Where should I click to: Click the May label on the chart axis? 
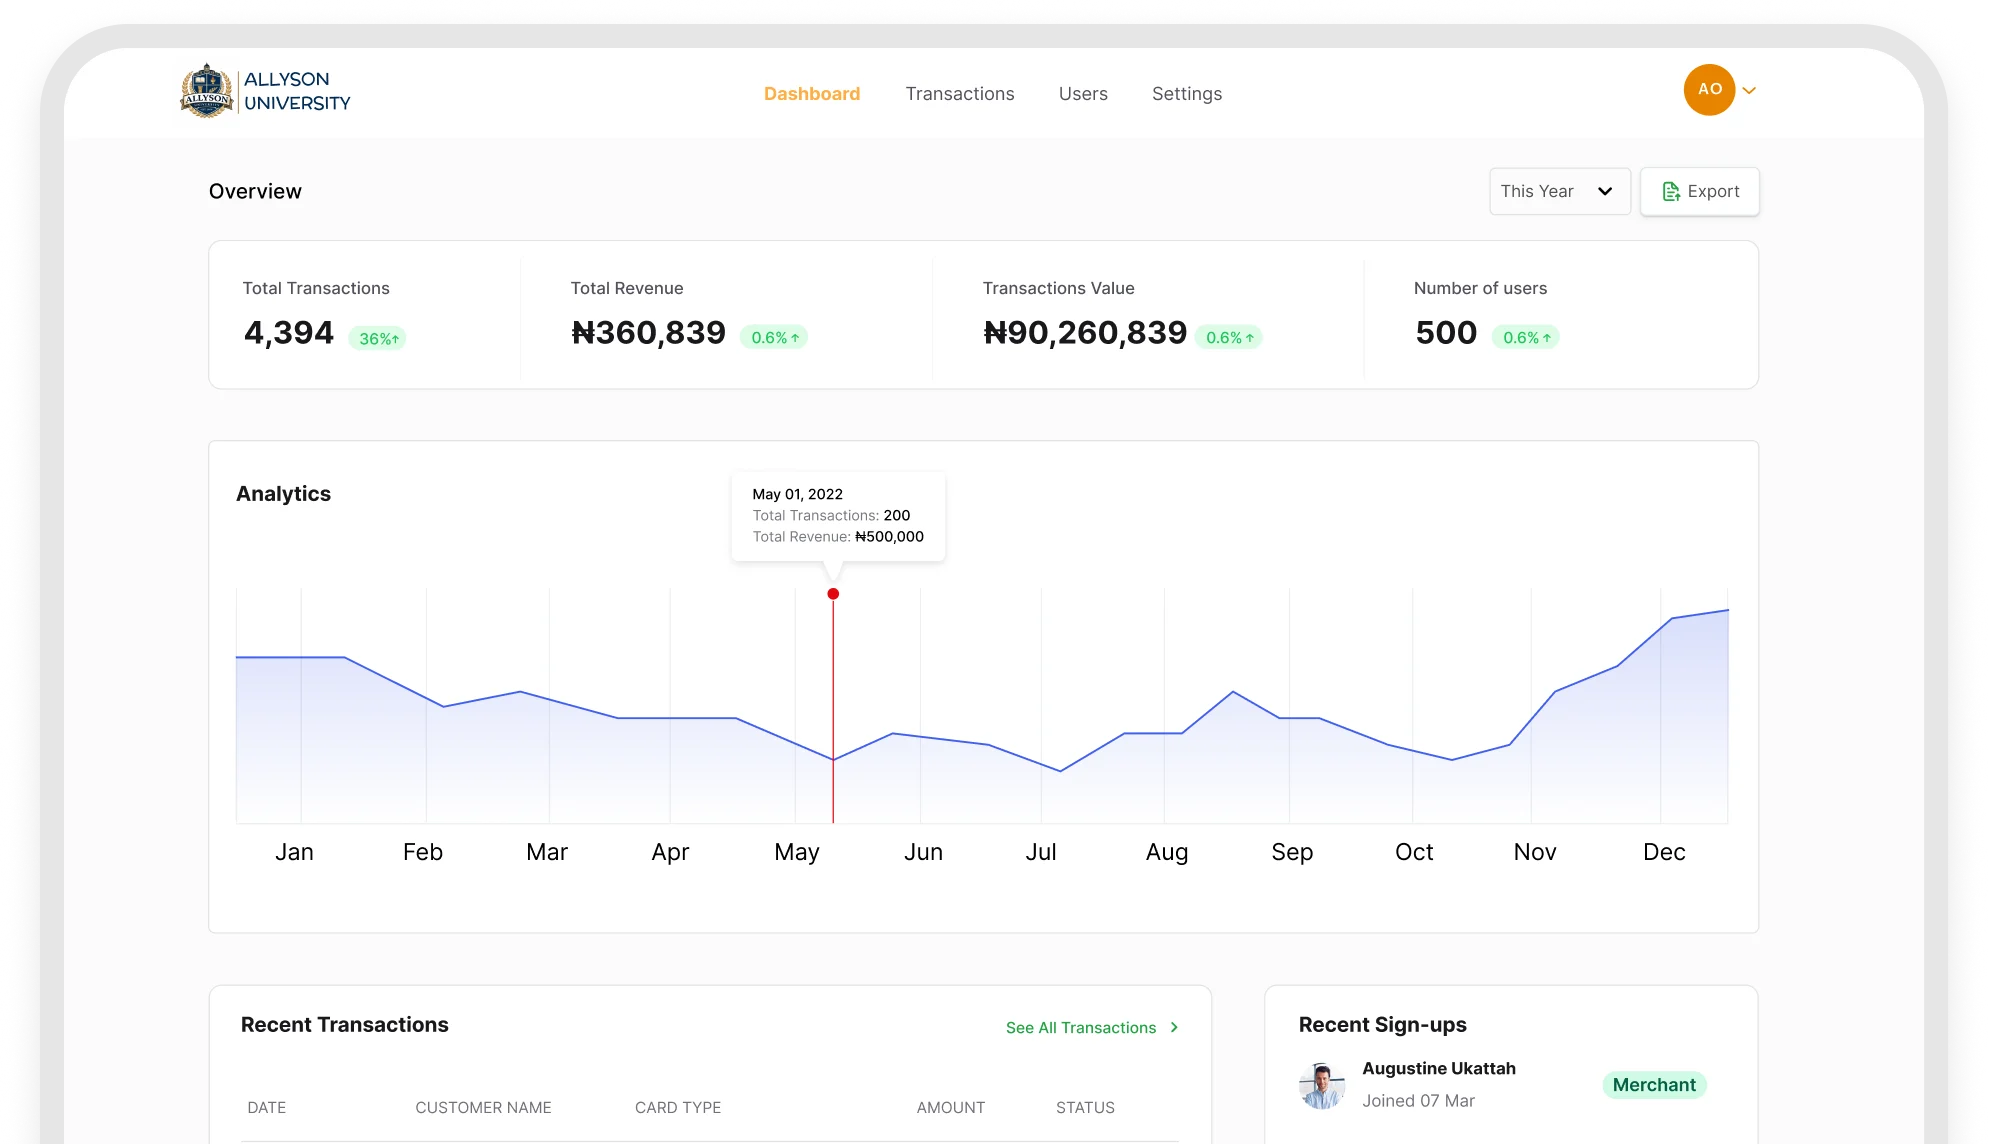pyautogui.click(x=796, y=852)
